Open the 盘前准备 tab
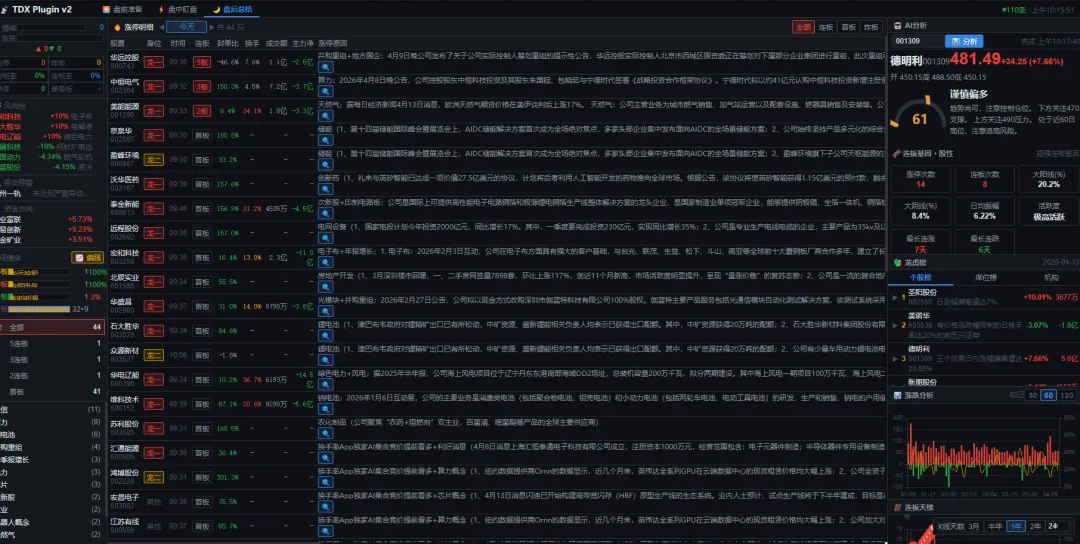 (x=122, y=10)
